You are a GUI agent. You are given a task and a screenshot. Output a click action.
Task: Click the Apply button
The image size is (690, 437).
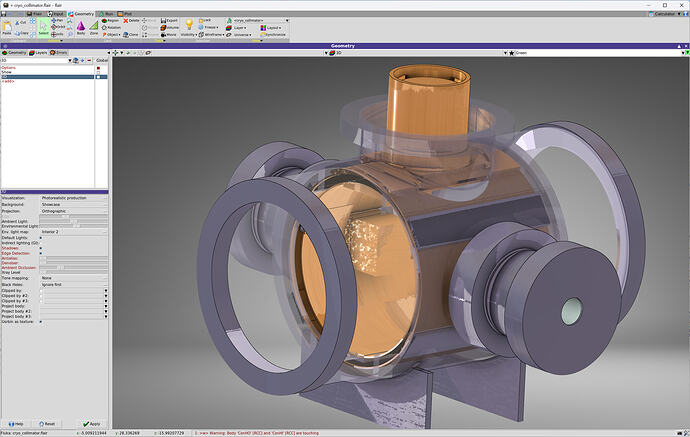coord(92,424)
